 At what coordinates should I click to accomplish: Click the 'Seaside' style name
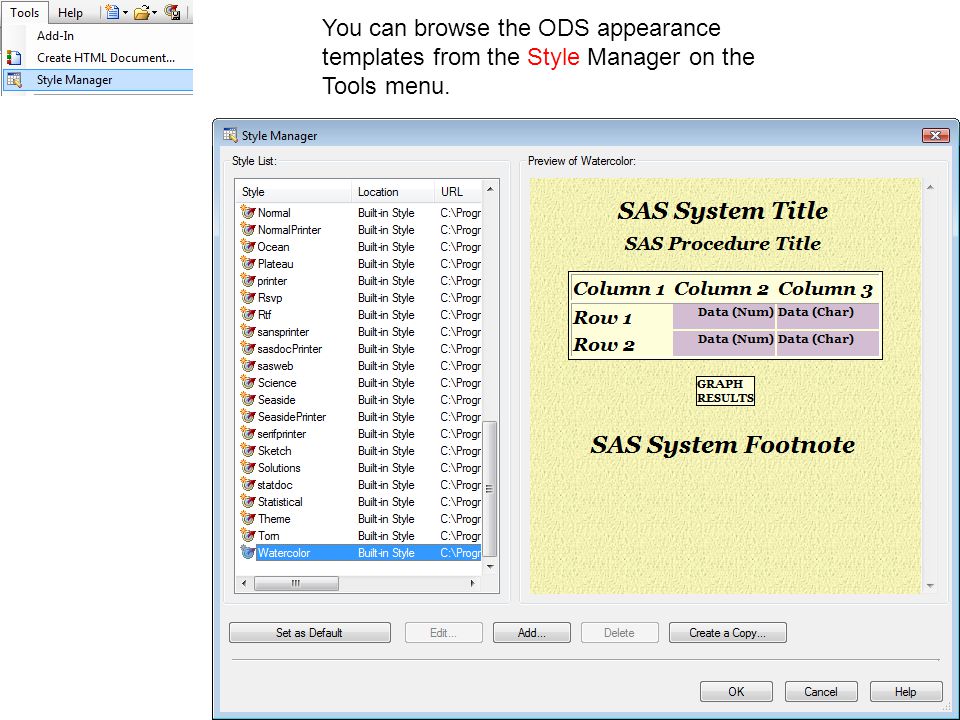pyautogui.click(x=276, y=400)
